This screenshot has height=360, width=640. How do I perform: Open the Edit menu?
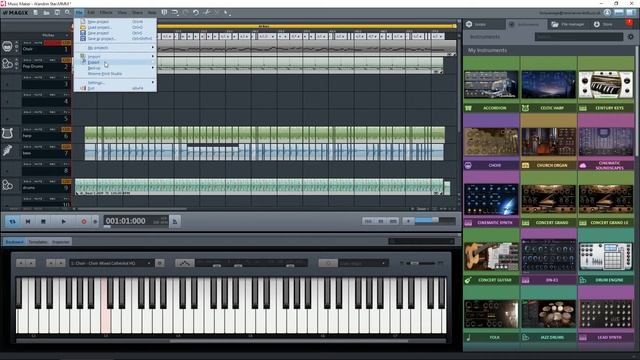click(91, 13)
